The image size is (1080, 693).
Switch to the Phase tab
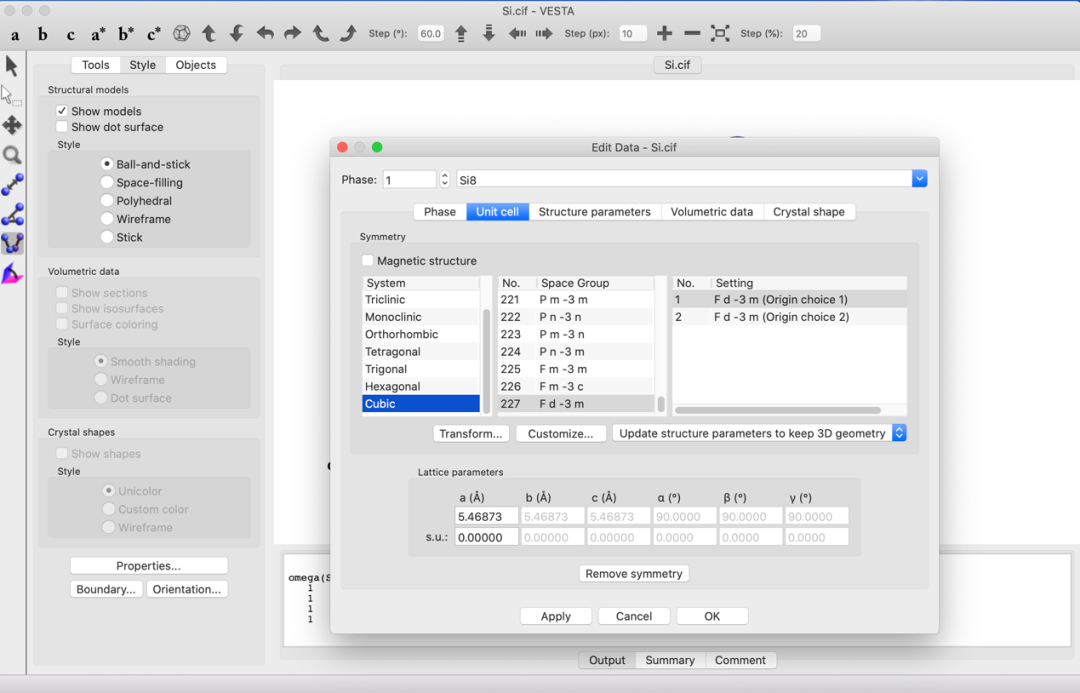point(439,211)
